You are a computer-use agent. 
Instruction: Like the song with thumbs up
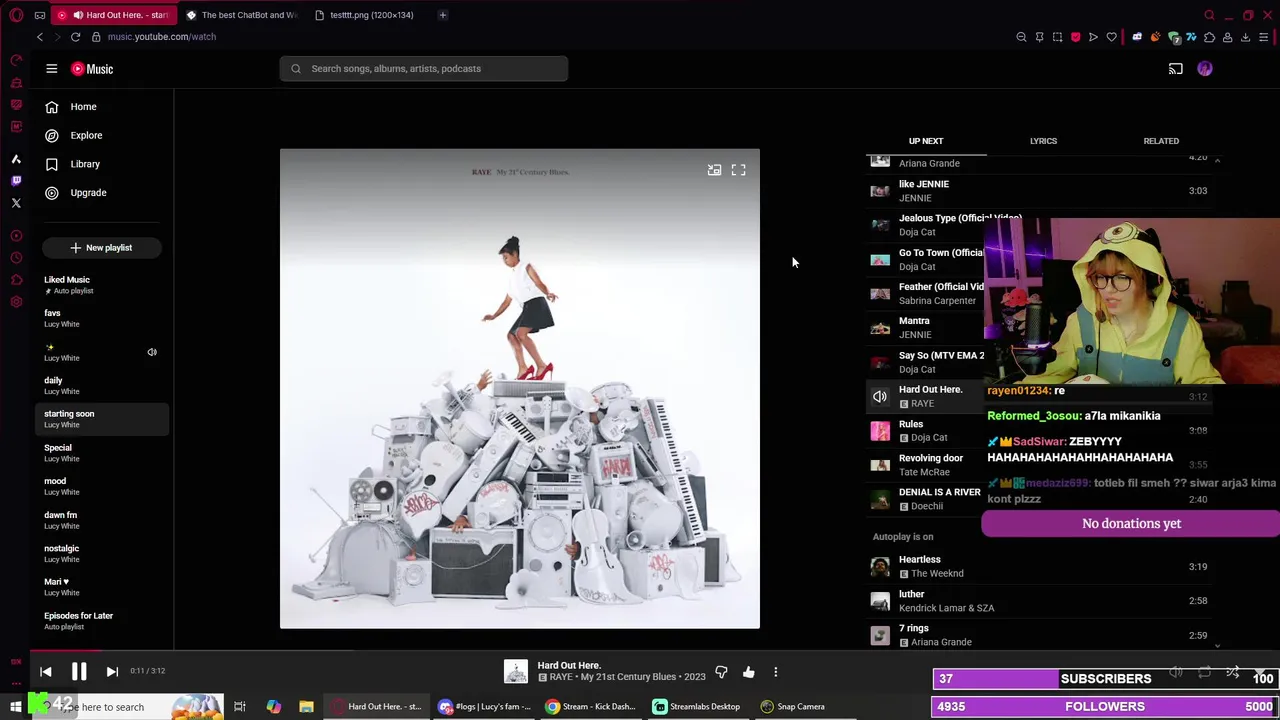coord(748,672)
